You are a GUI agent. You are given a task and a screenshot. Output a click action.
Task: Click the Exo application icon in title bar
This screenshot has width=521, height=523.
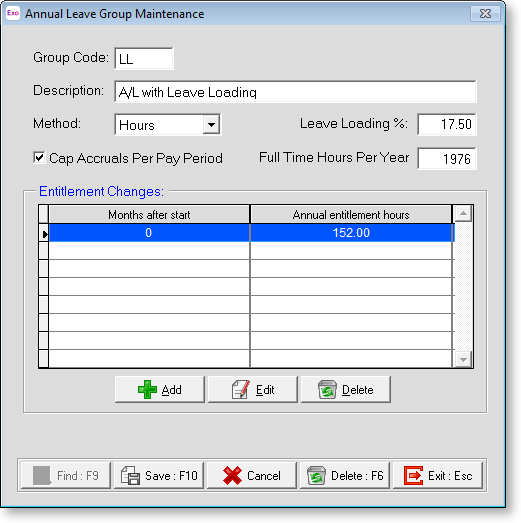pos(13,13)
